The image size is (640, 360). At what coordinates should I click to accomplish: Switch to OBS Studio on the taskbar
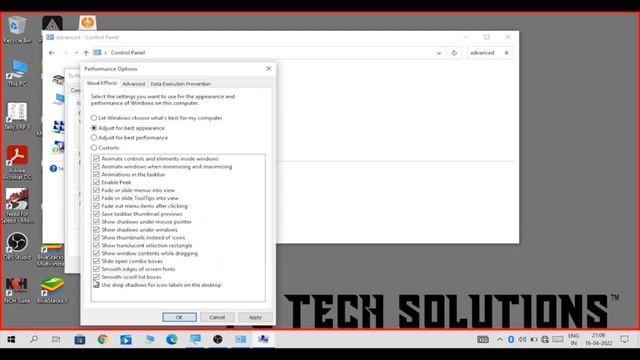click(218, 339)
